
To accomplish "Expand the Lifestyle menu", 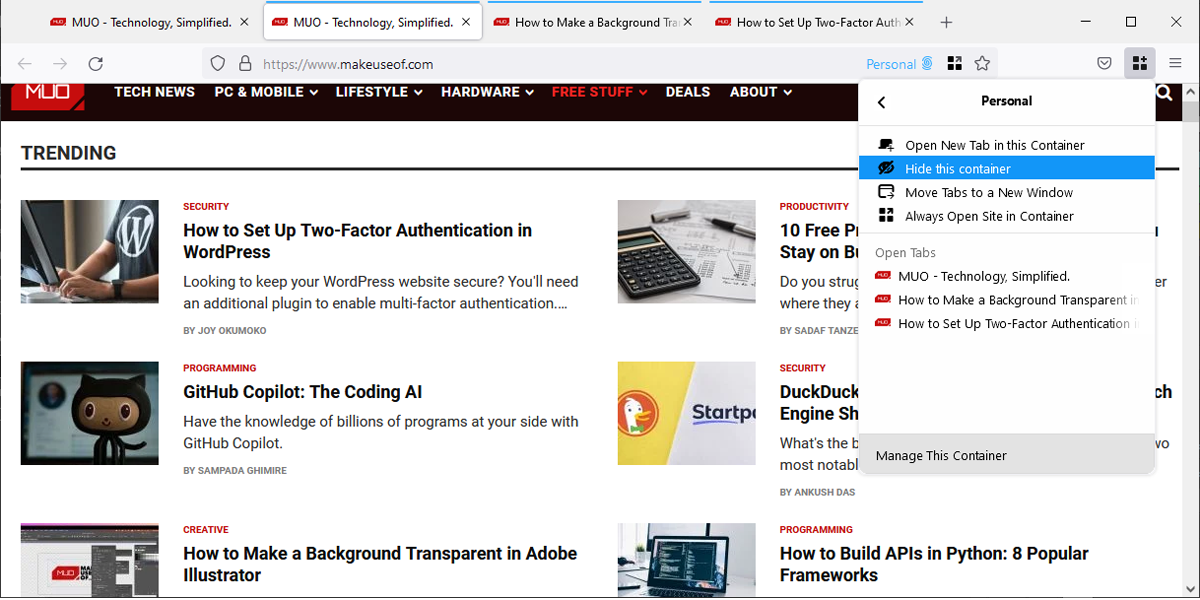I will coord(379,92).
